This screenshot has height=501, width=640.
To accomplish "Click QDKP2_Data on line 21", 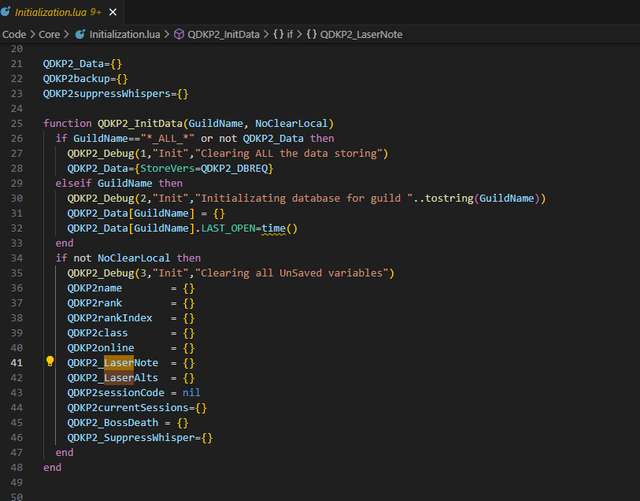I will (73, 64).
